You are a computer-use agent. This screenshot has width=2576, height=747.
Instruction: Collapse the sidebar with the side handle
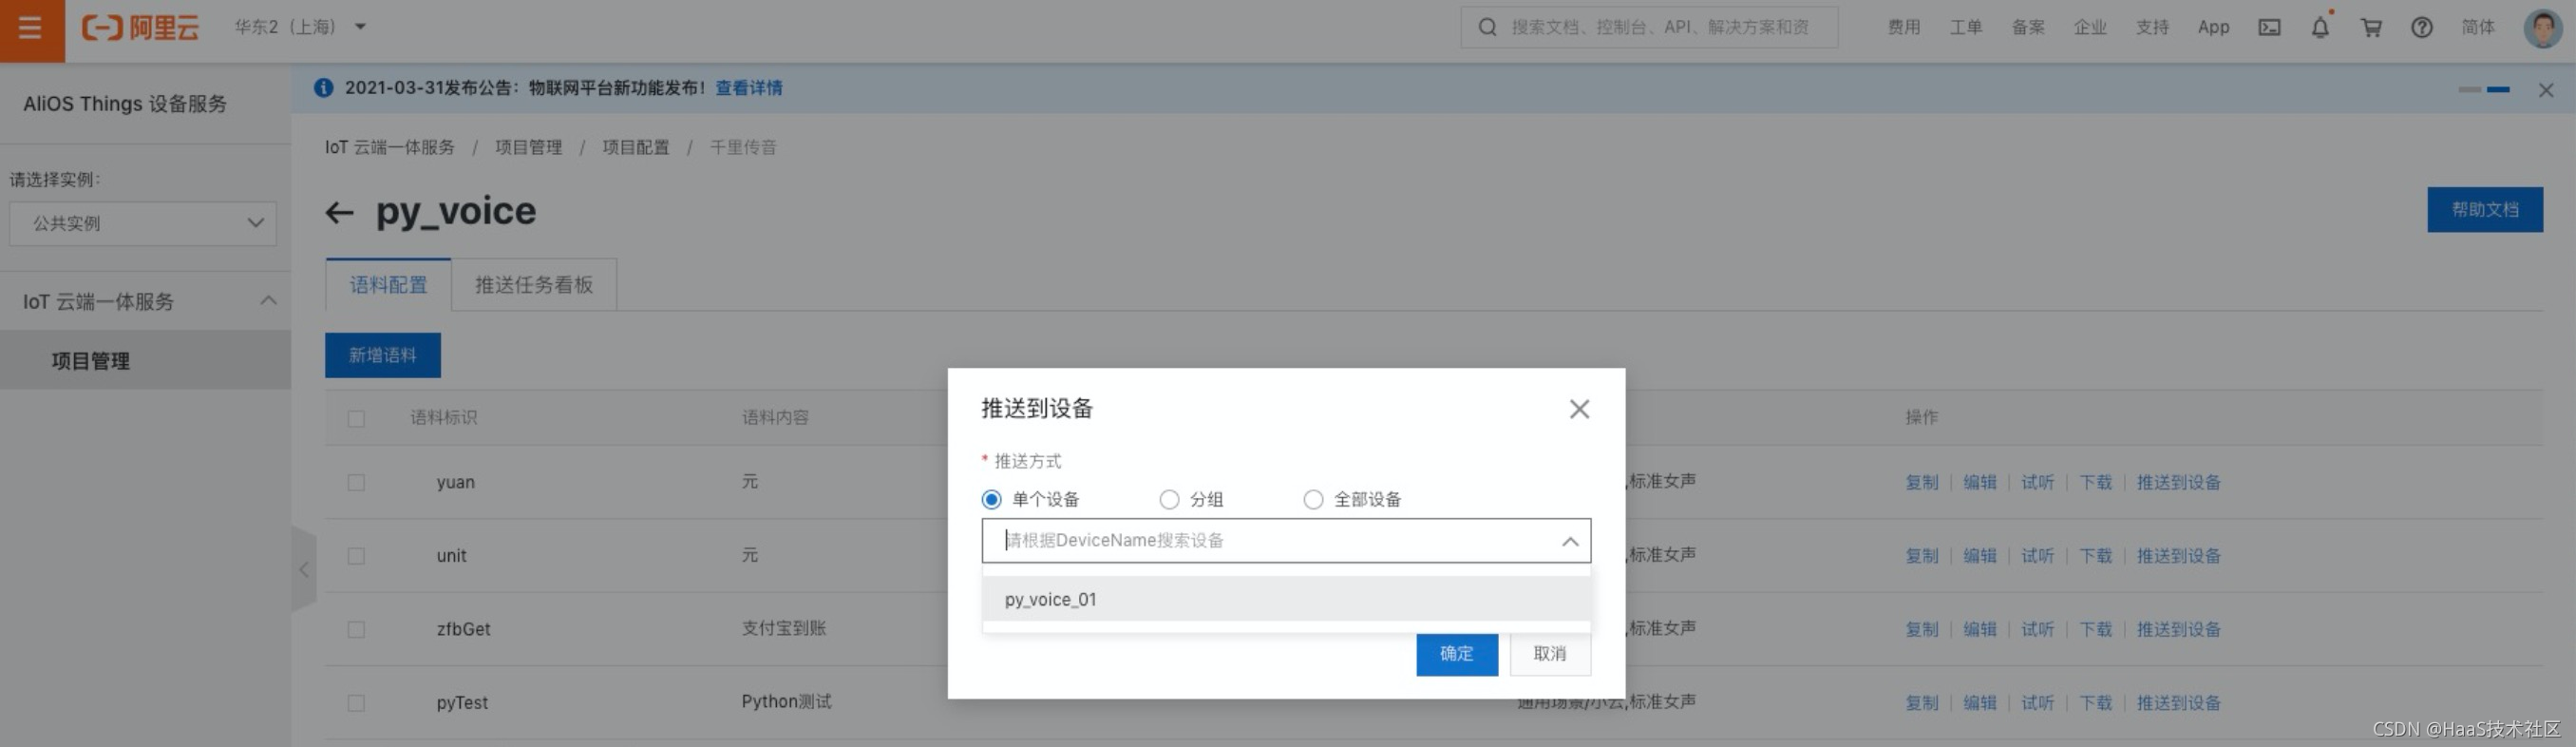click(x=303, y=570)
